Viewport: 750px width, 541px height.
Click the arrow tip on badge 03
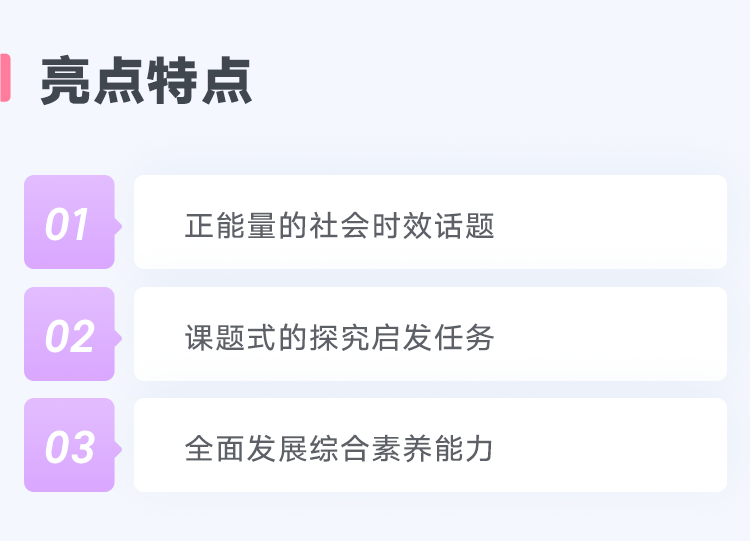(118, 449)
